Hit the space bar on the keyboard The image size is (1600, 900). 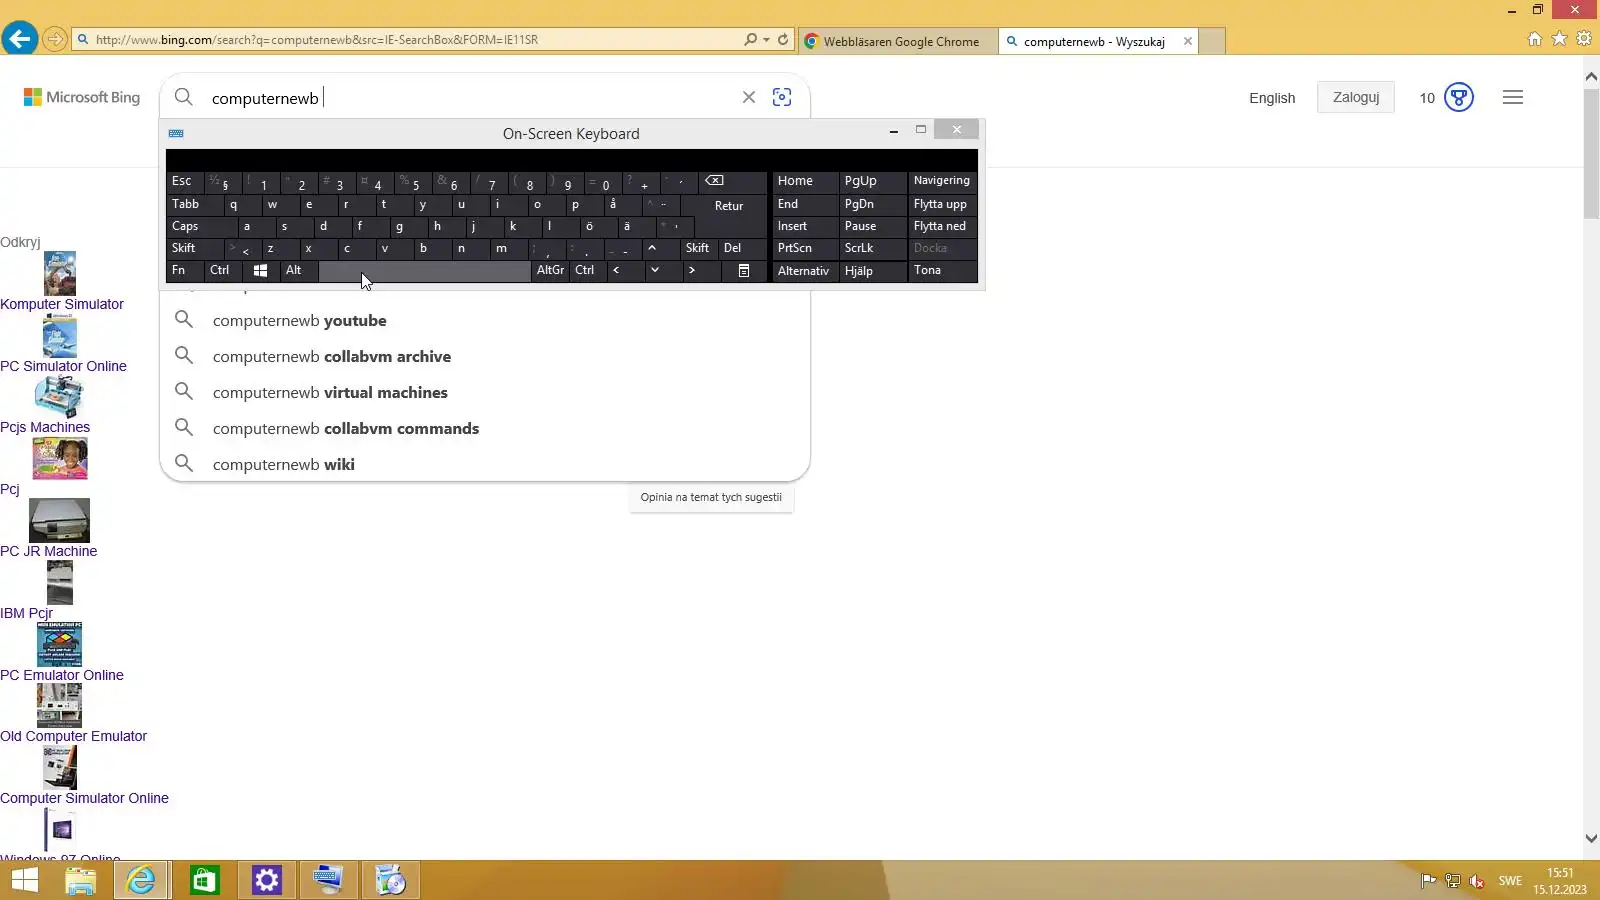click(425, 270)
